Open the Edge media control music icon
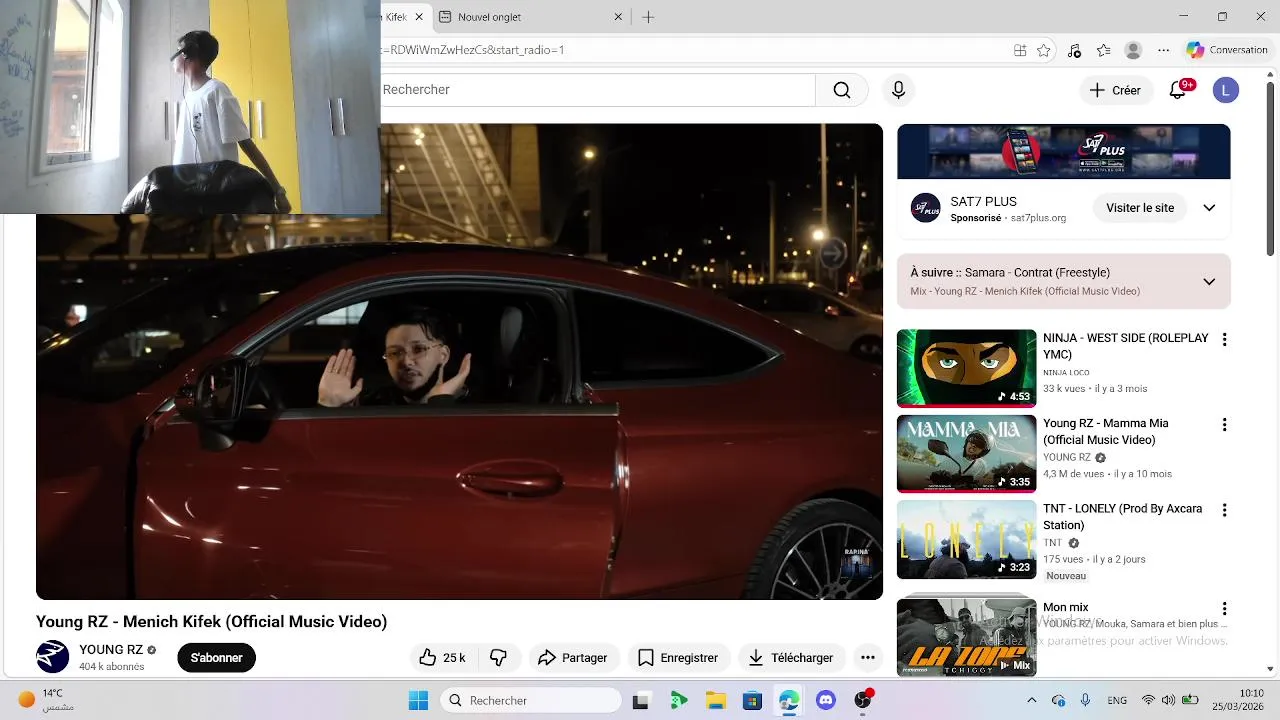This screenshot has height=720, width=1280. tap(1074, 50)
